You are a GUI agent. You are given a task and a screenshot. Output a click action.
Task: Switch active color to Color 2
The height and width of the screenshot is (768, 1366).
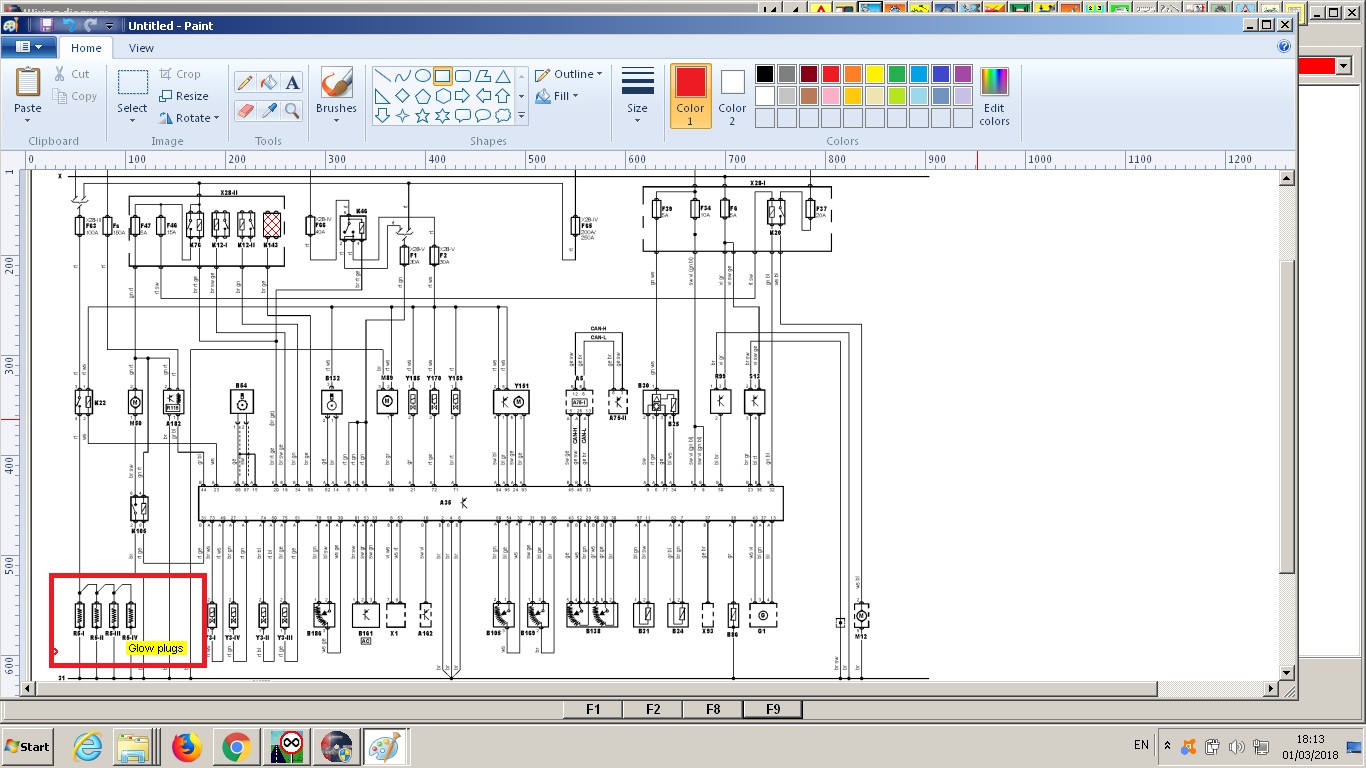click(732, 94)
